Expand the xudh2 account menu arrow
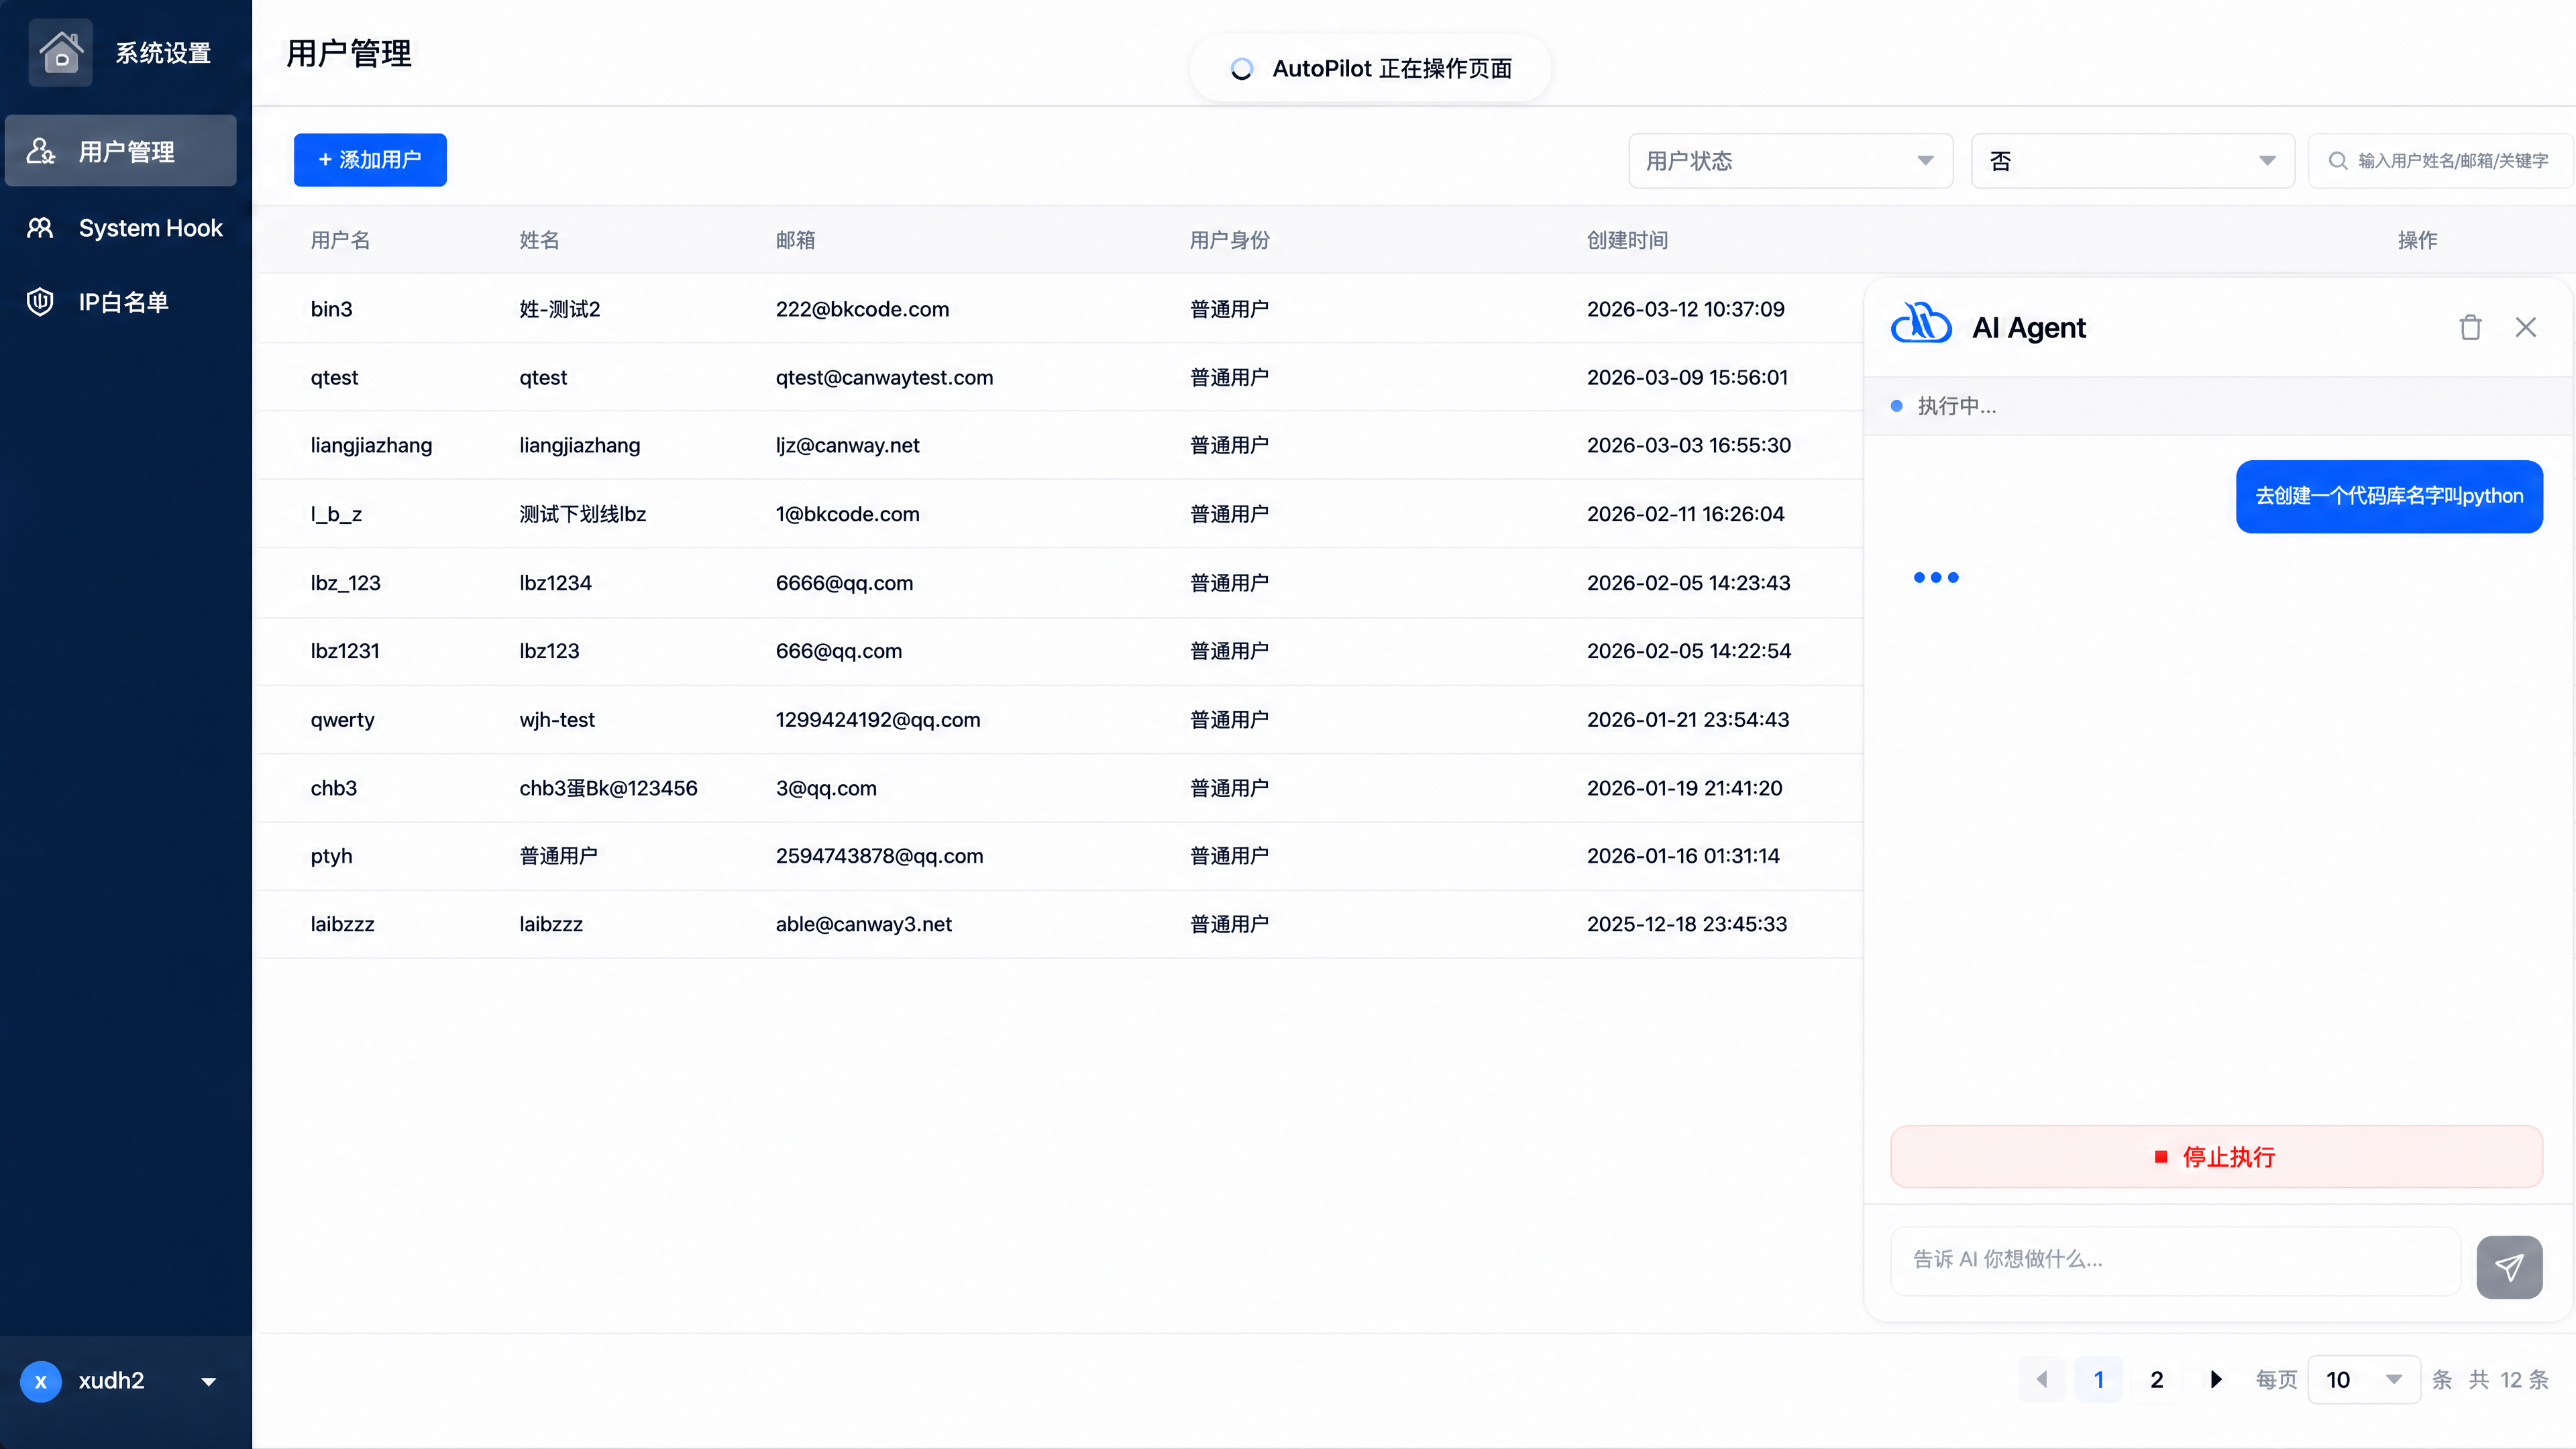The image size is (2576, 1449). [x=208, y=1382]
